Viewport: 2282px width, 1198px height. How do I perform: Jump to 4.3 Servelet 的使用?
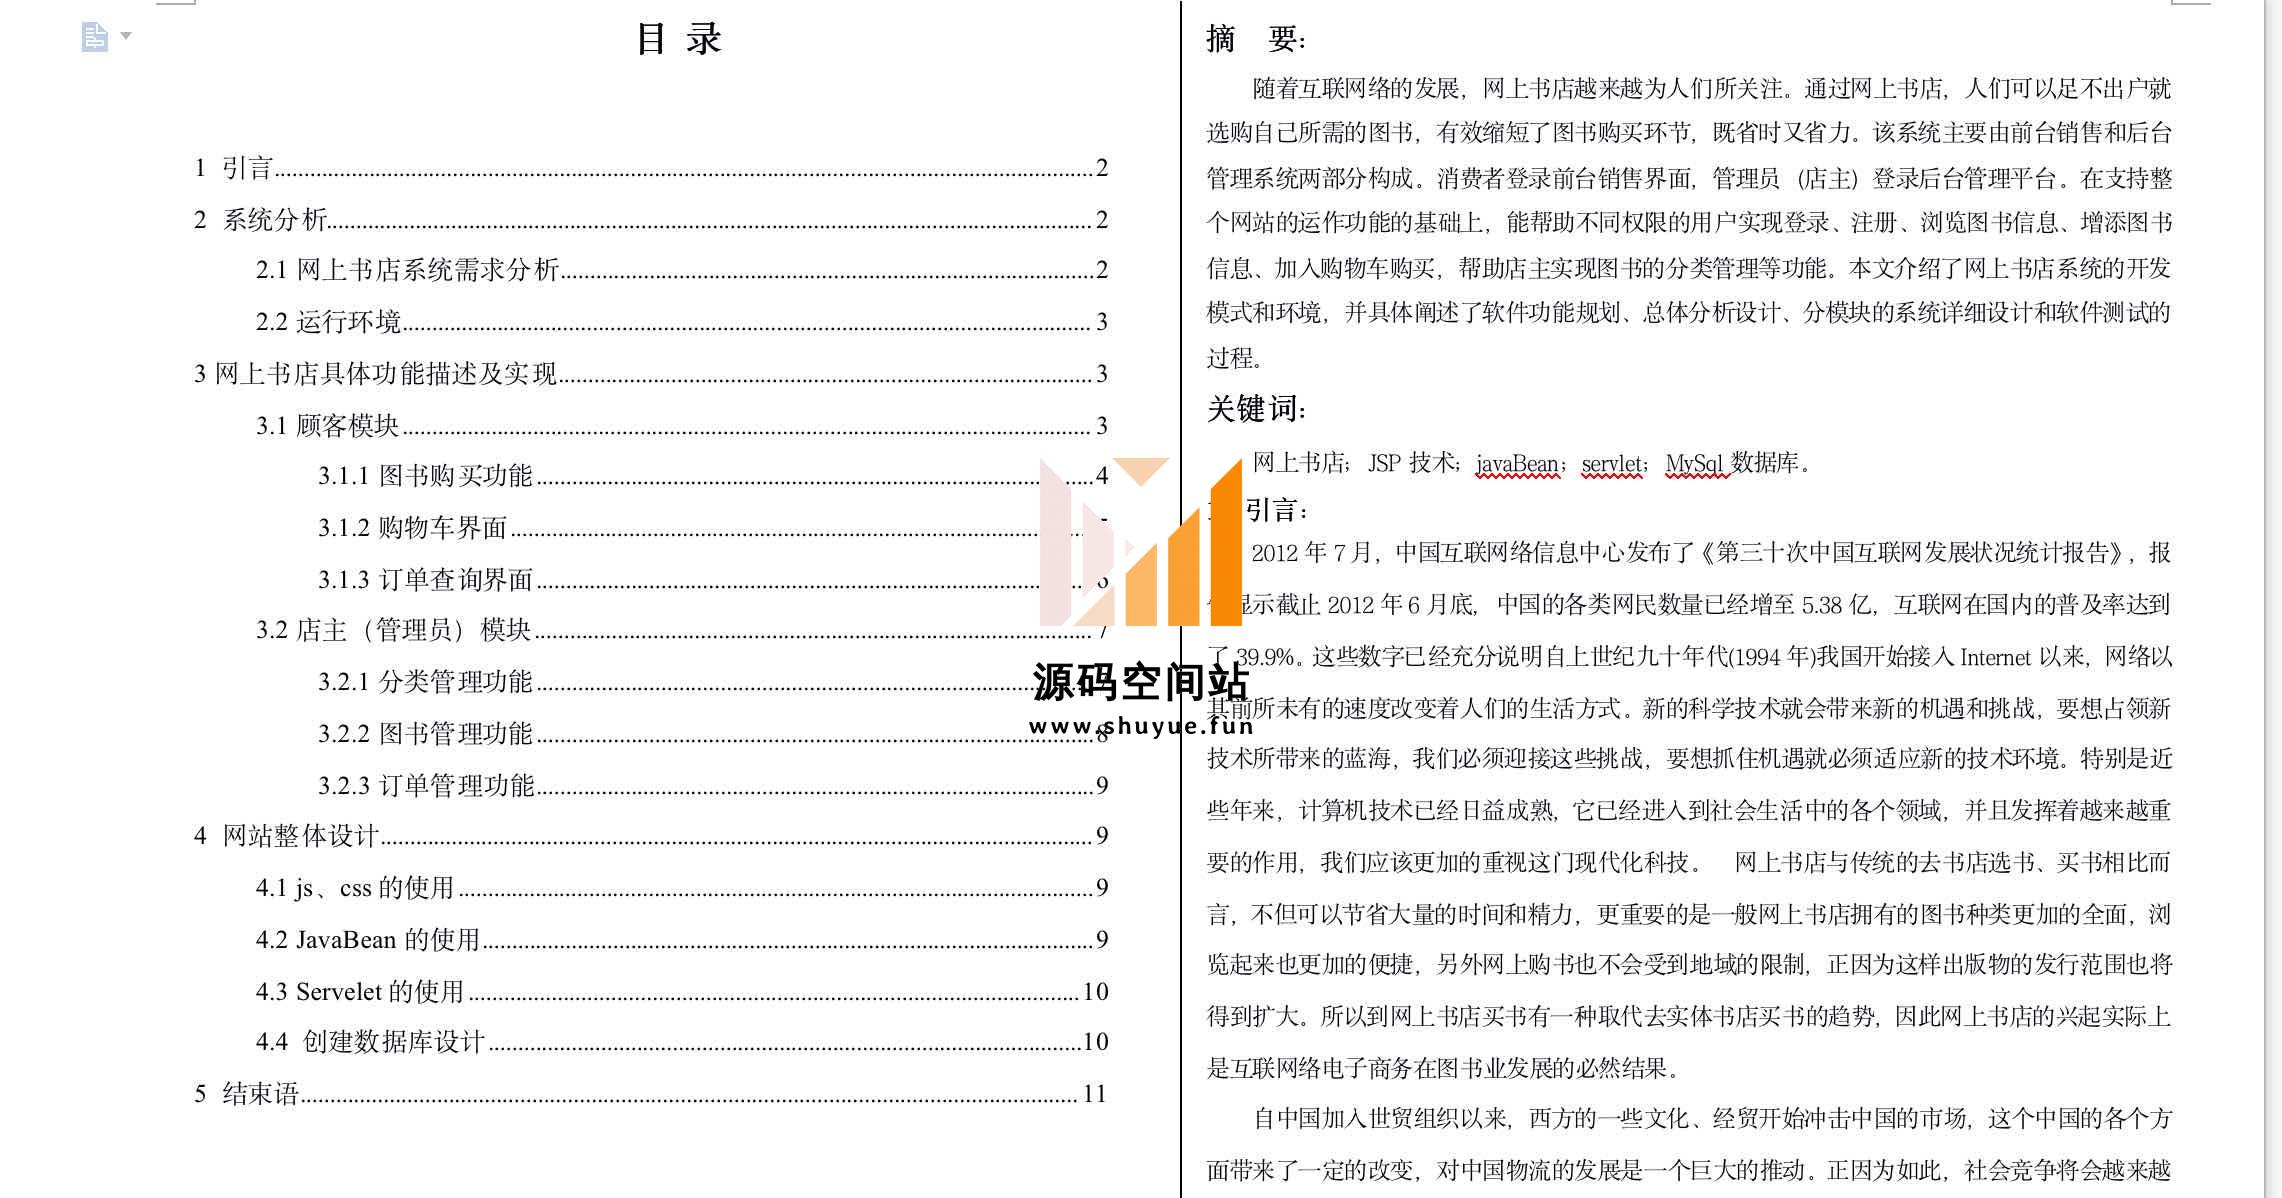pyautogui.click(x=360, y=992)
